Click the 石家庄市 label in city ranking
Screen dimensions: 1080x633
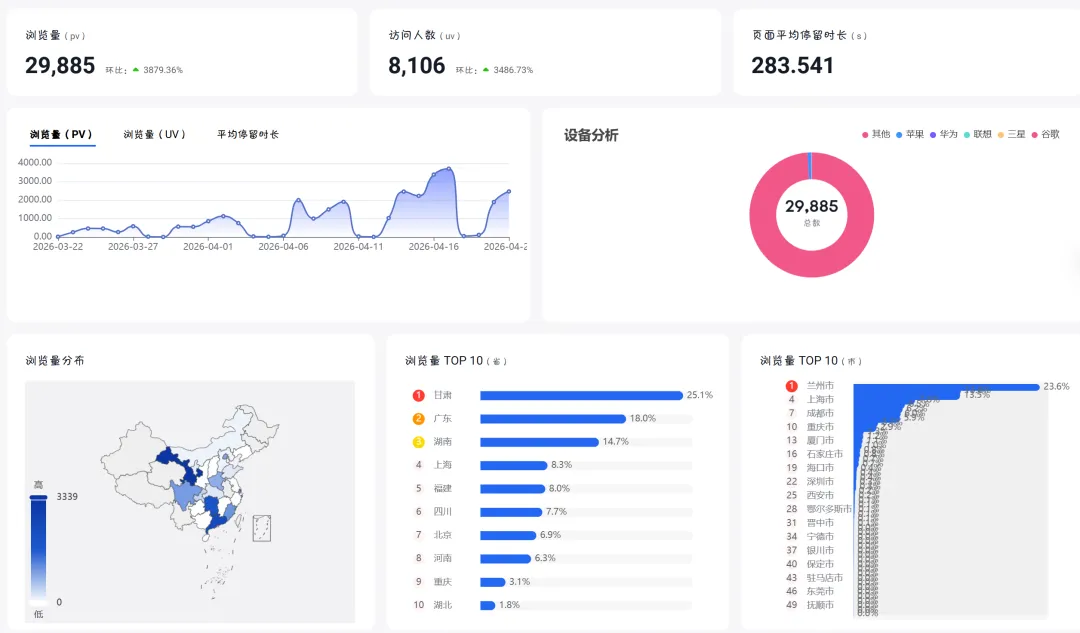coord(824,454)
